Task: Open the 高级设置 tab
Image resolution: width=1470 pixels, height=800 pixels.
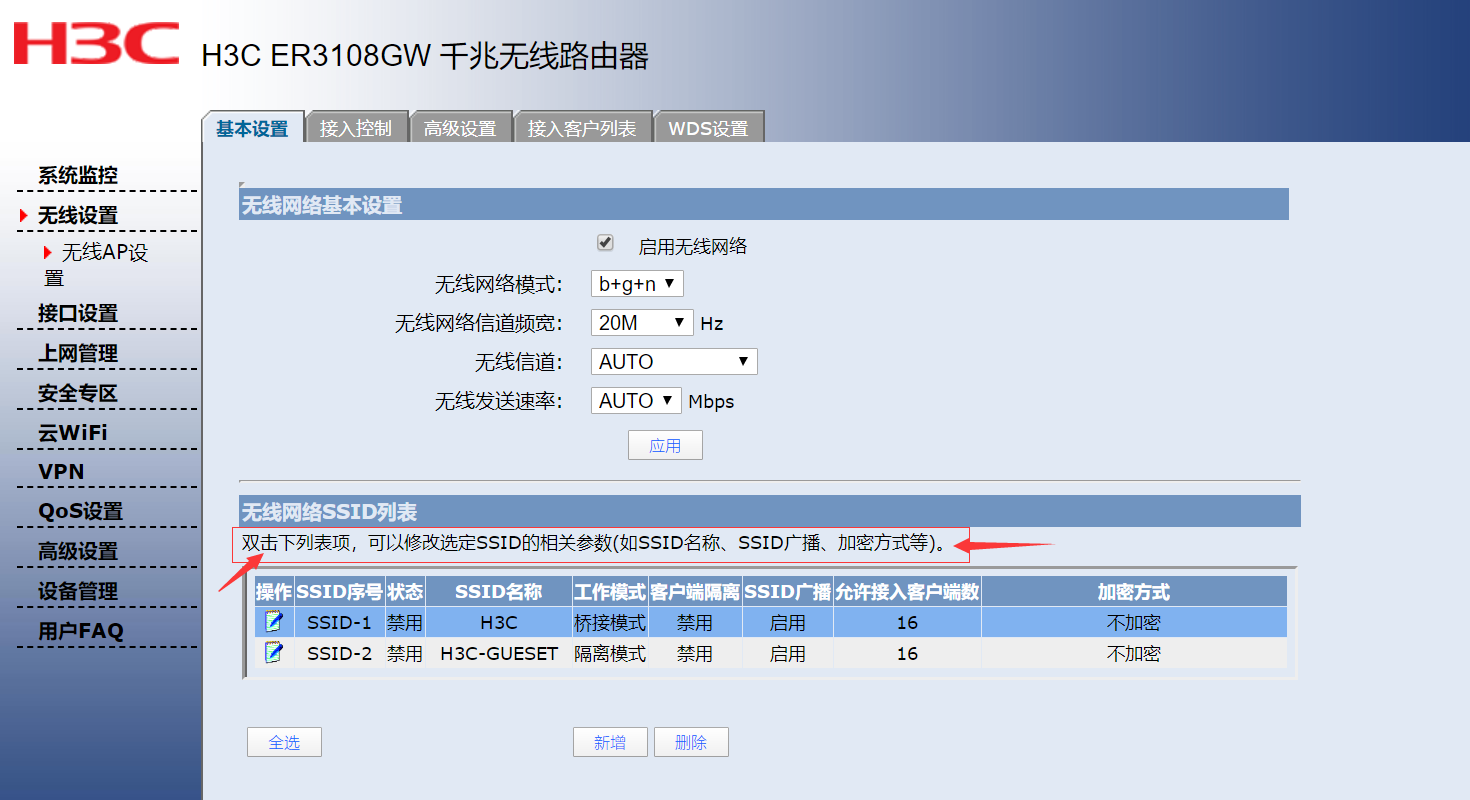Action: click(x=460, y=128)
